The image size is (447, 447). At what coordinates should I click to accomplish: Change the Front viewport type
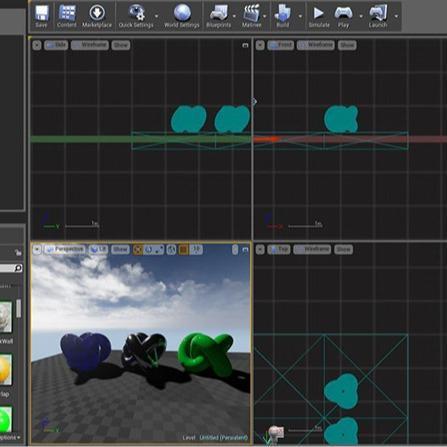[281, 45]
